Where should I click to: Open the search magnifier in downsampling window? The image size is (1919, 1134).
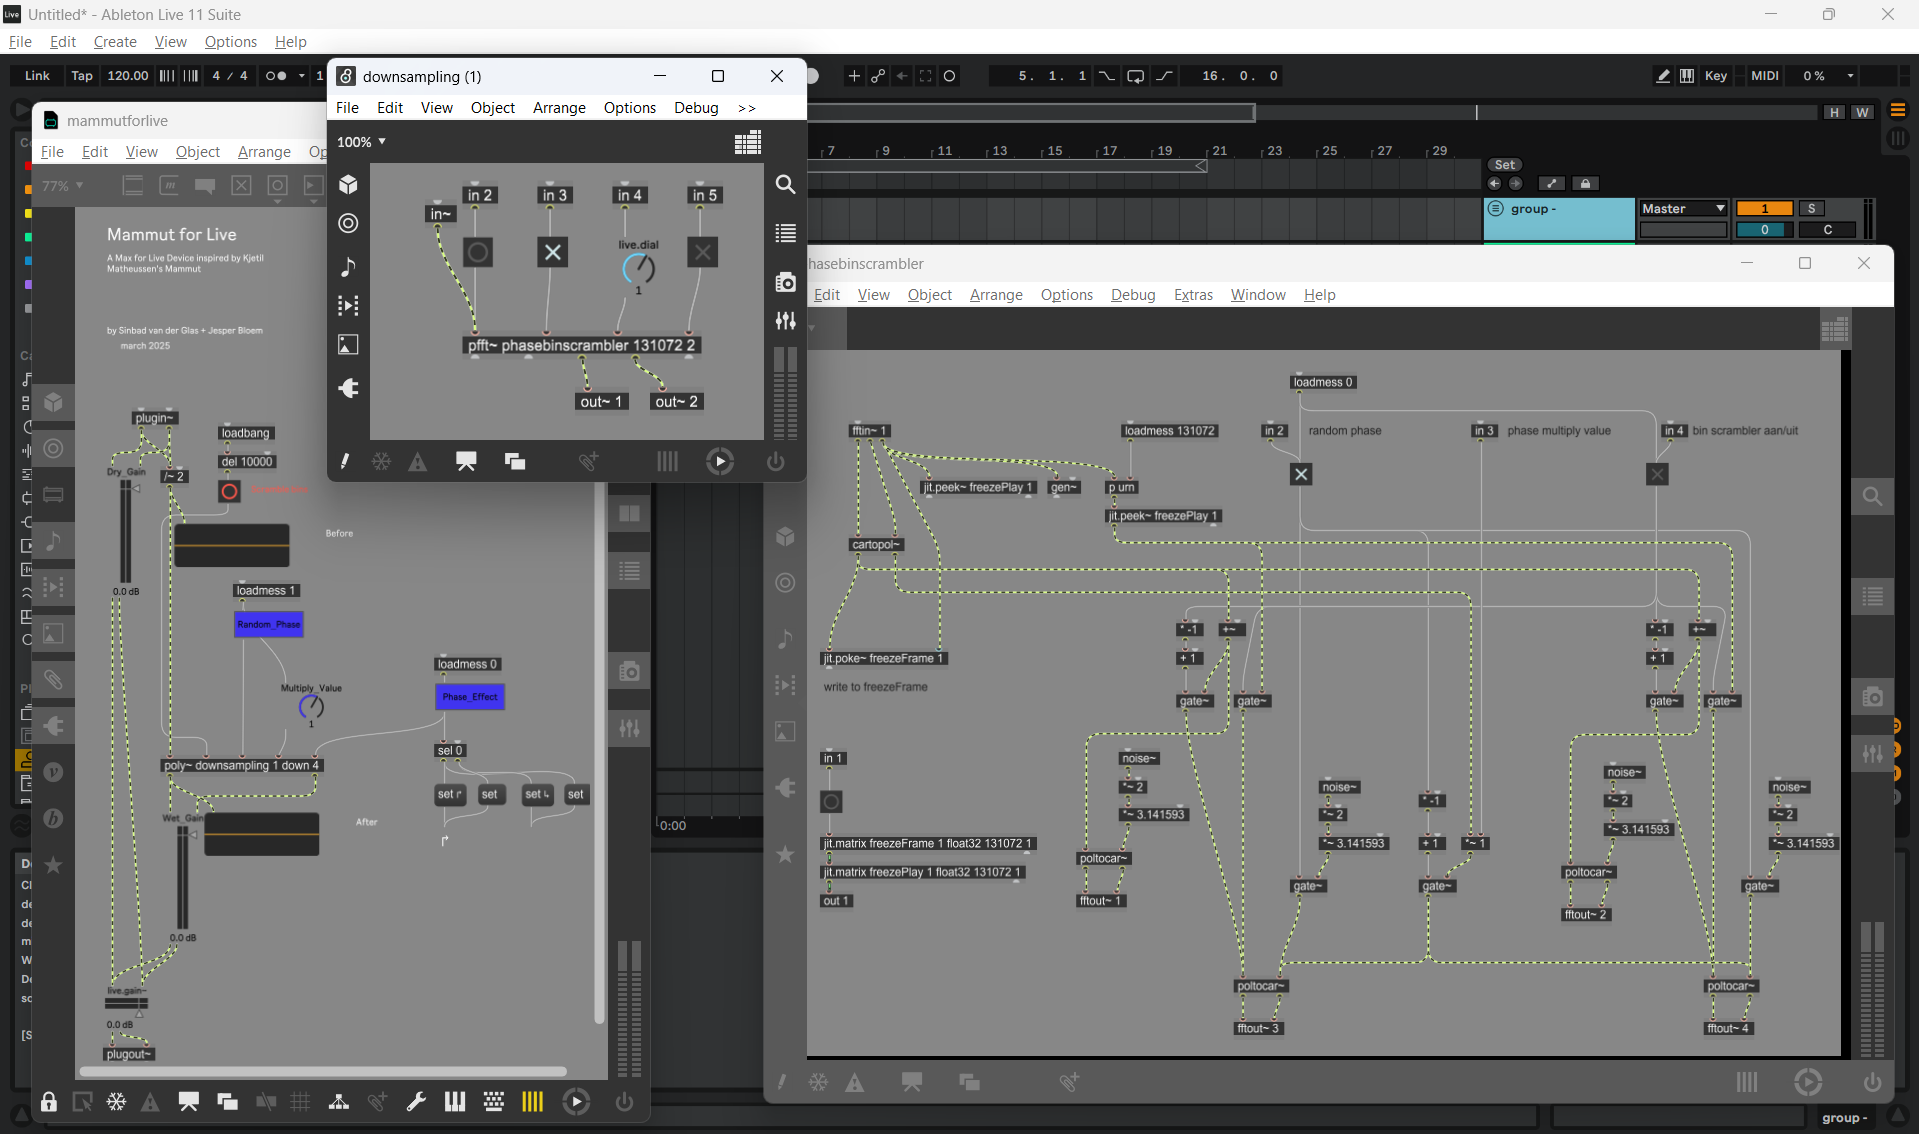click(786, 185)
